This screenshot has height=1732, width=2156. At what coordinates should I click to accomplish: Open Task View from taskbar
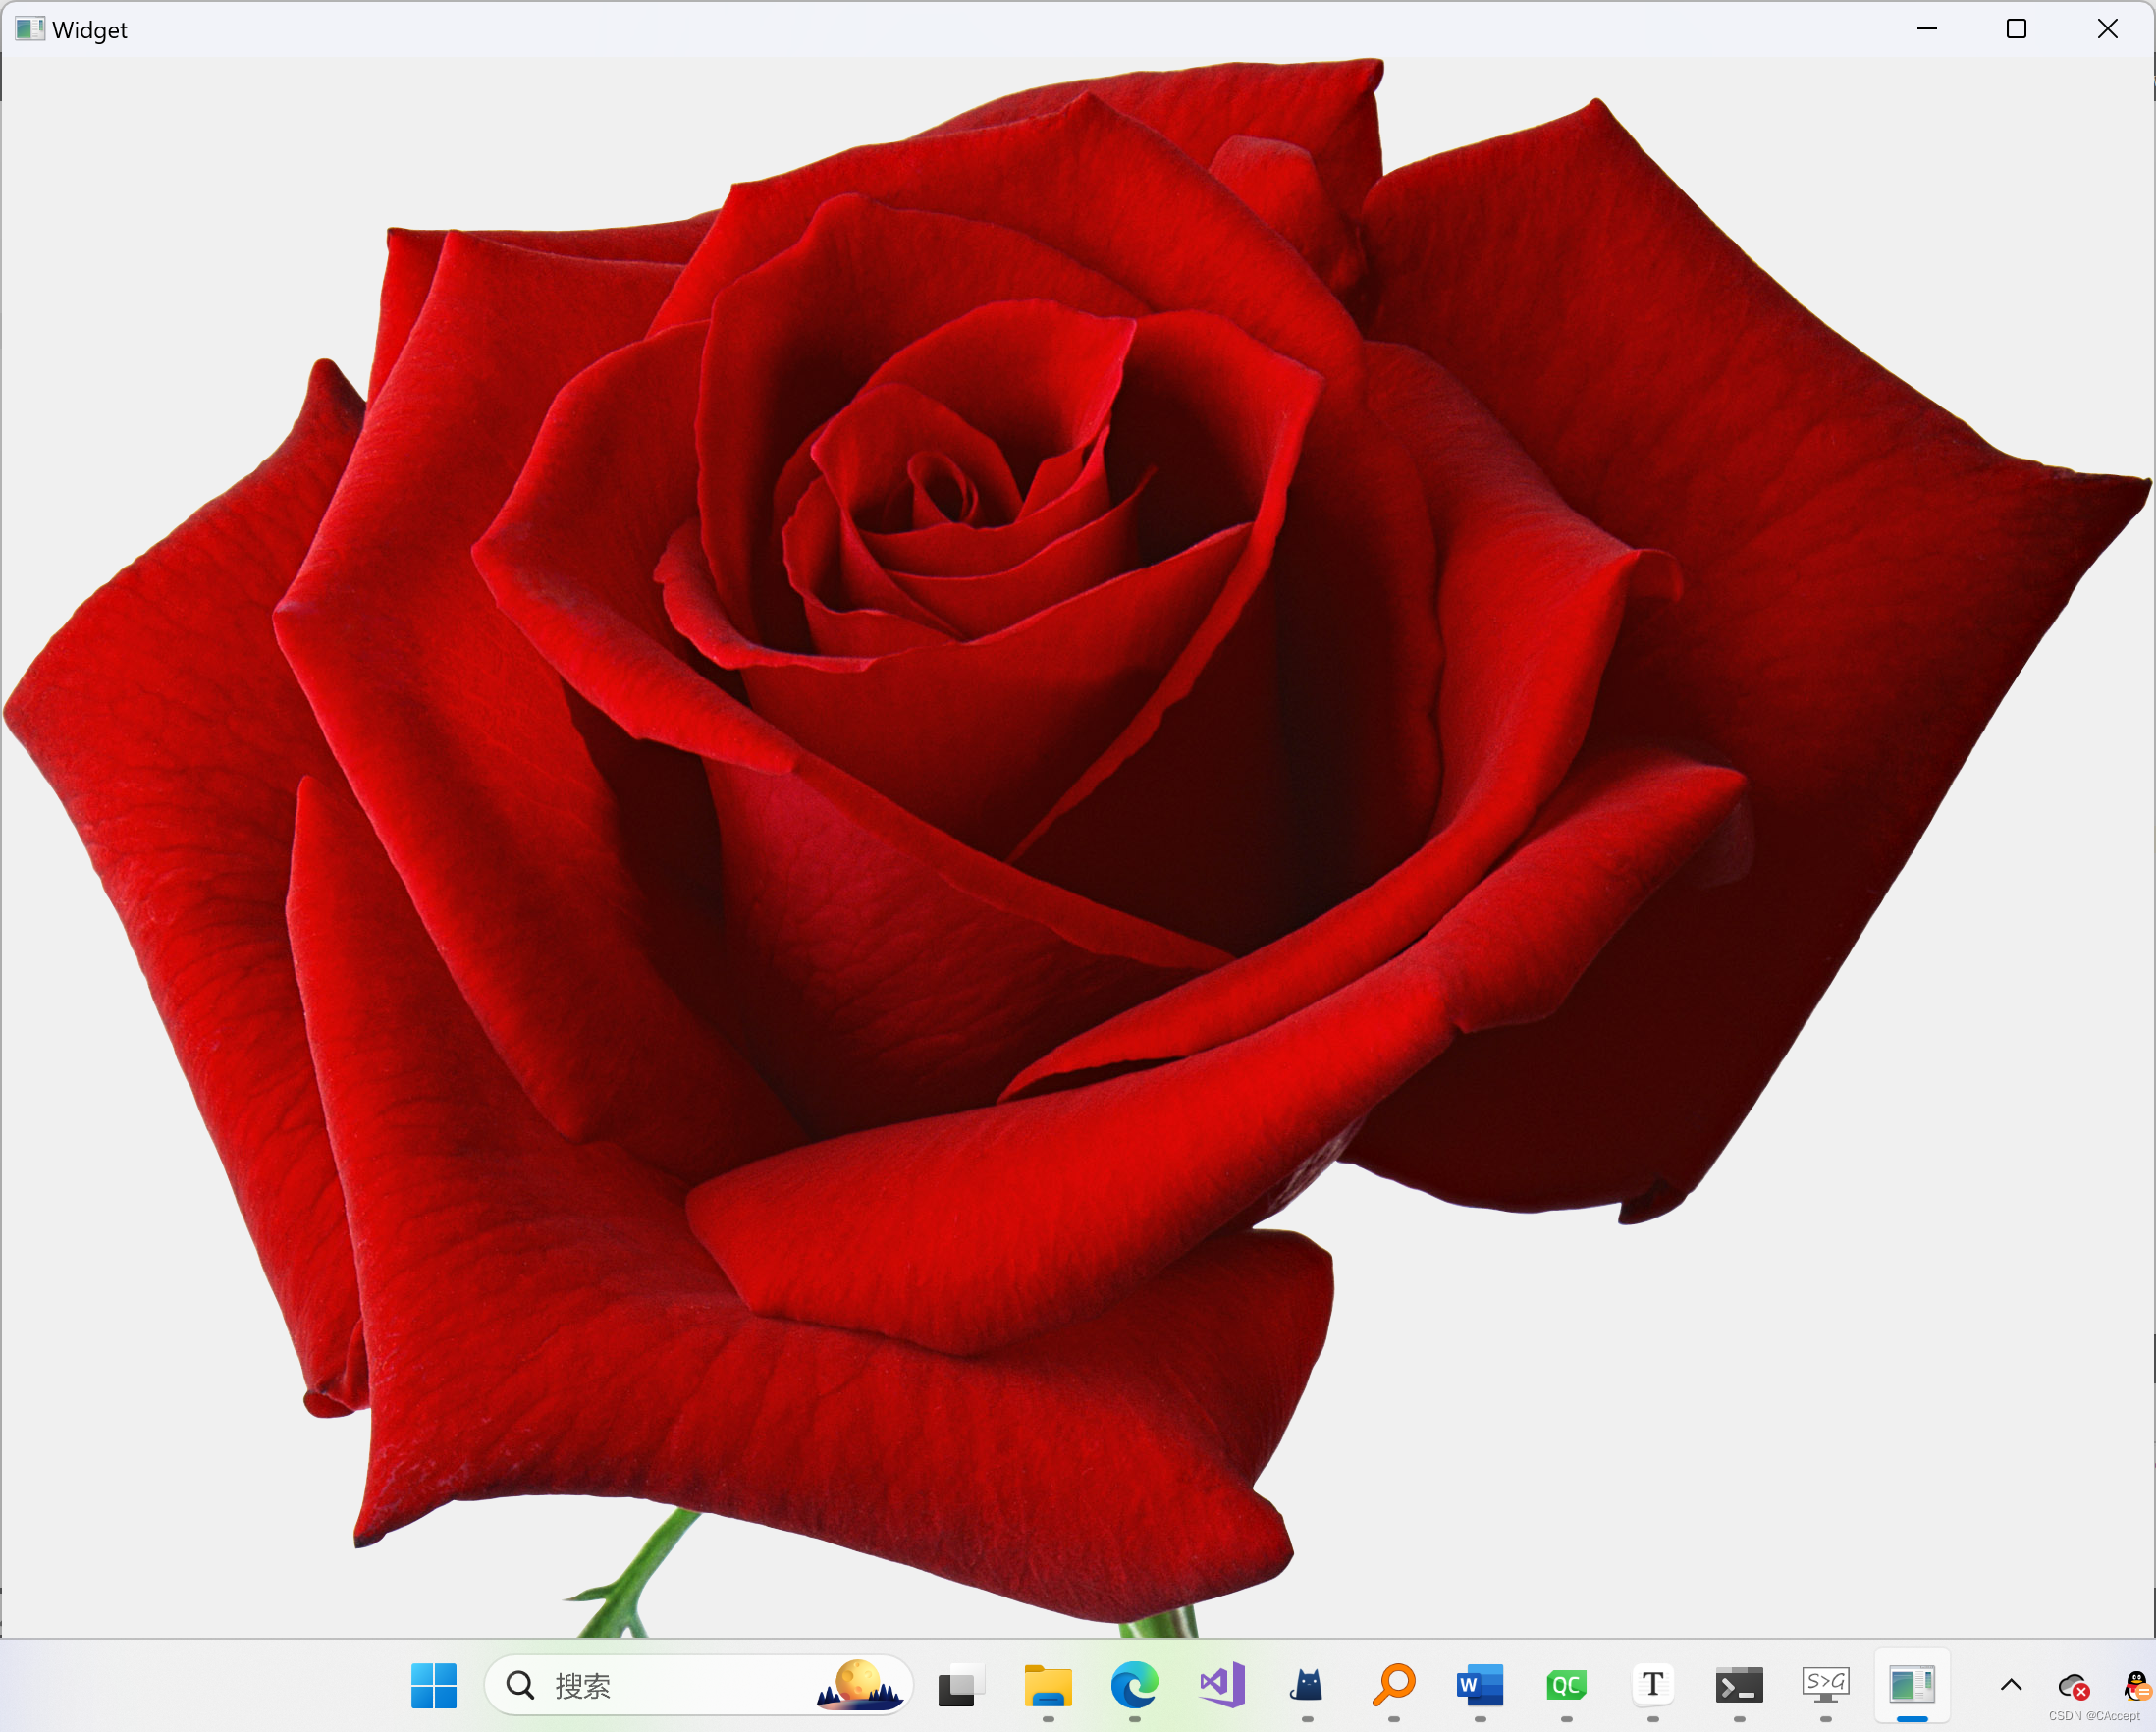point(960,1686)
